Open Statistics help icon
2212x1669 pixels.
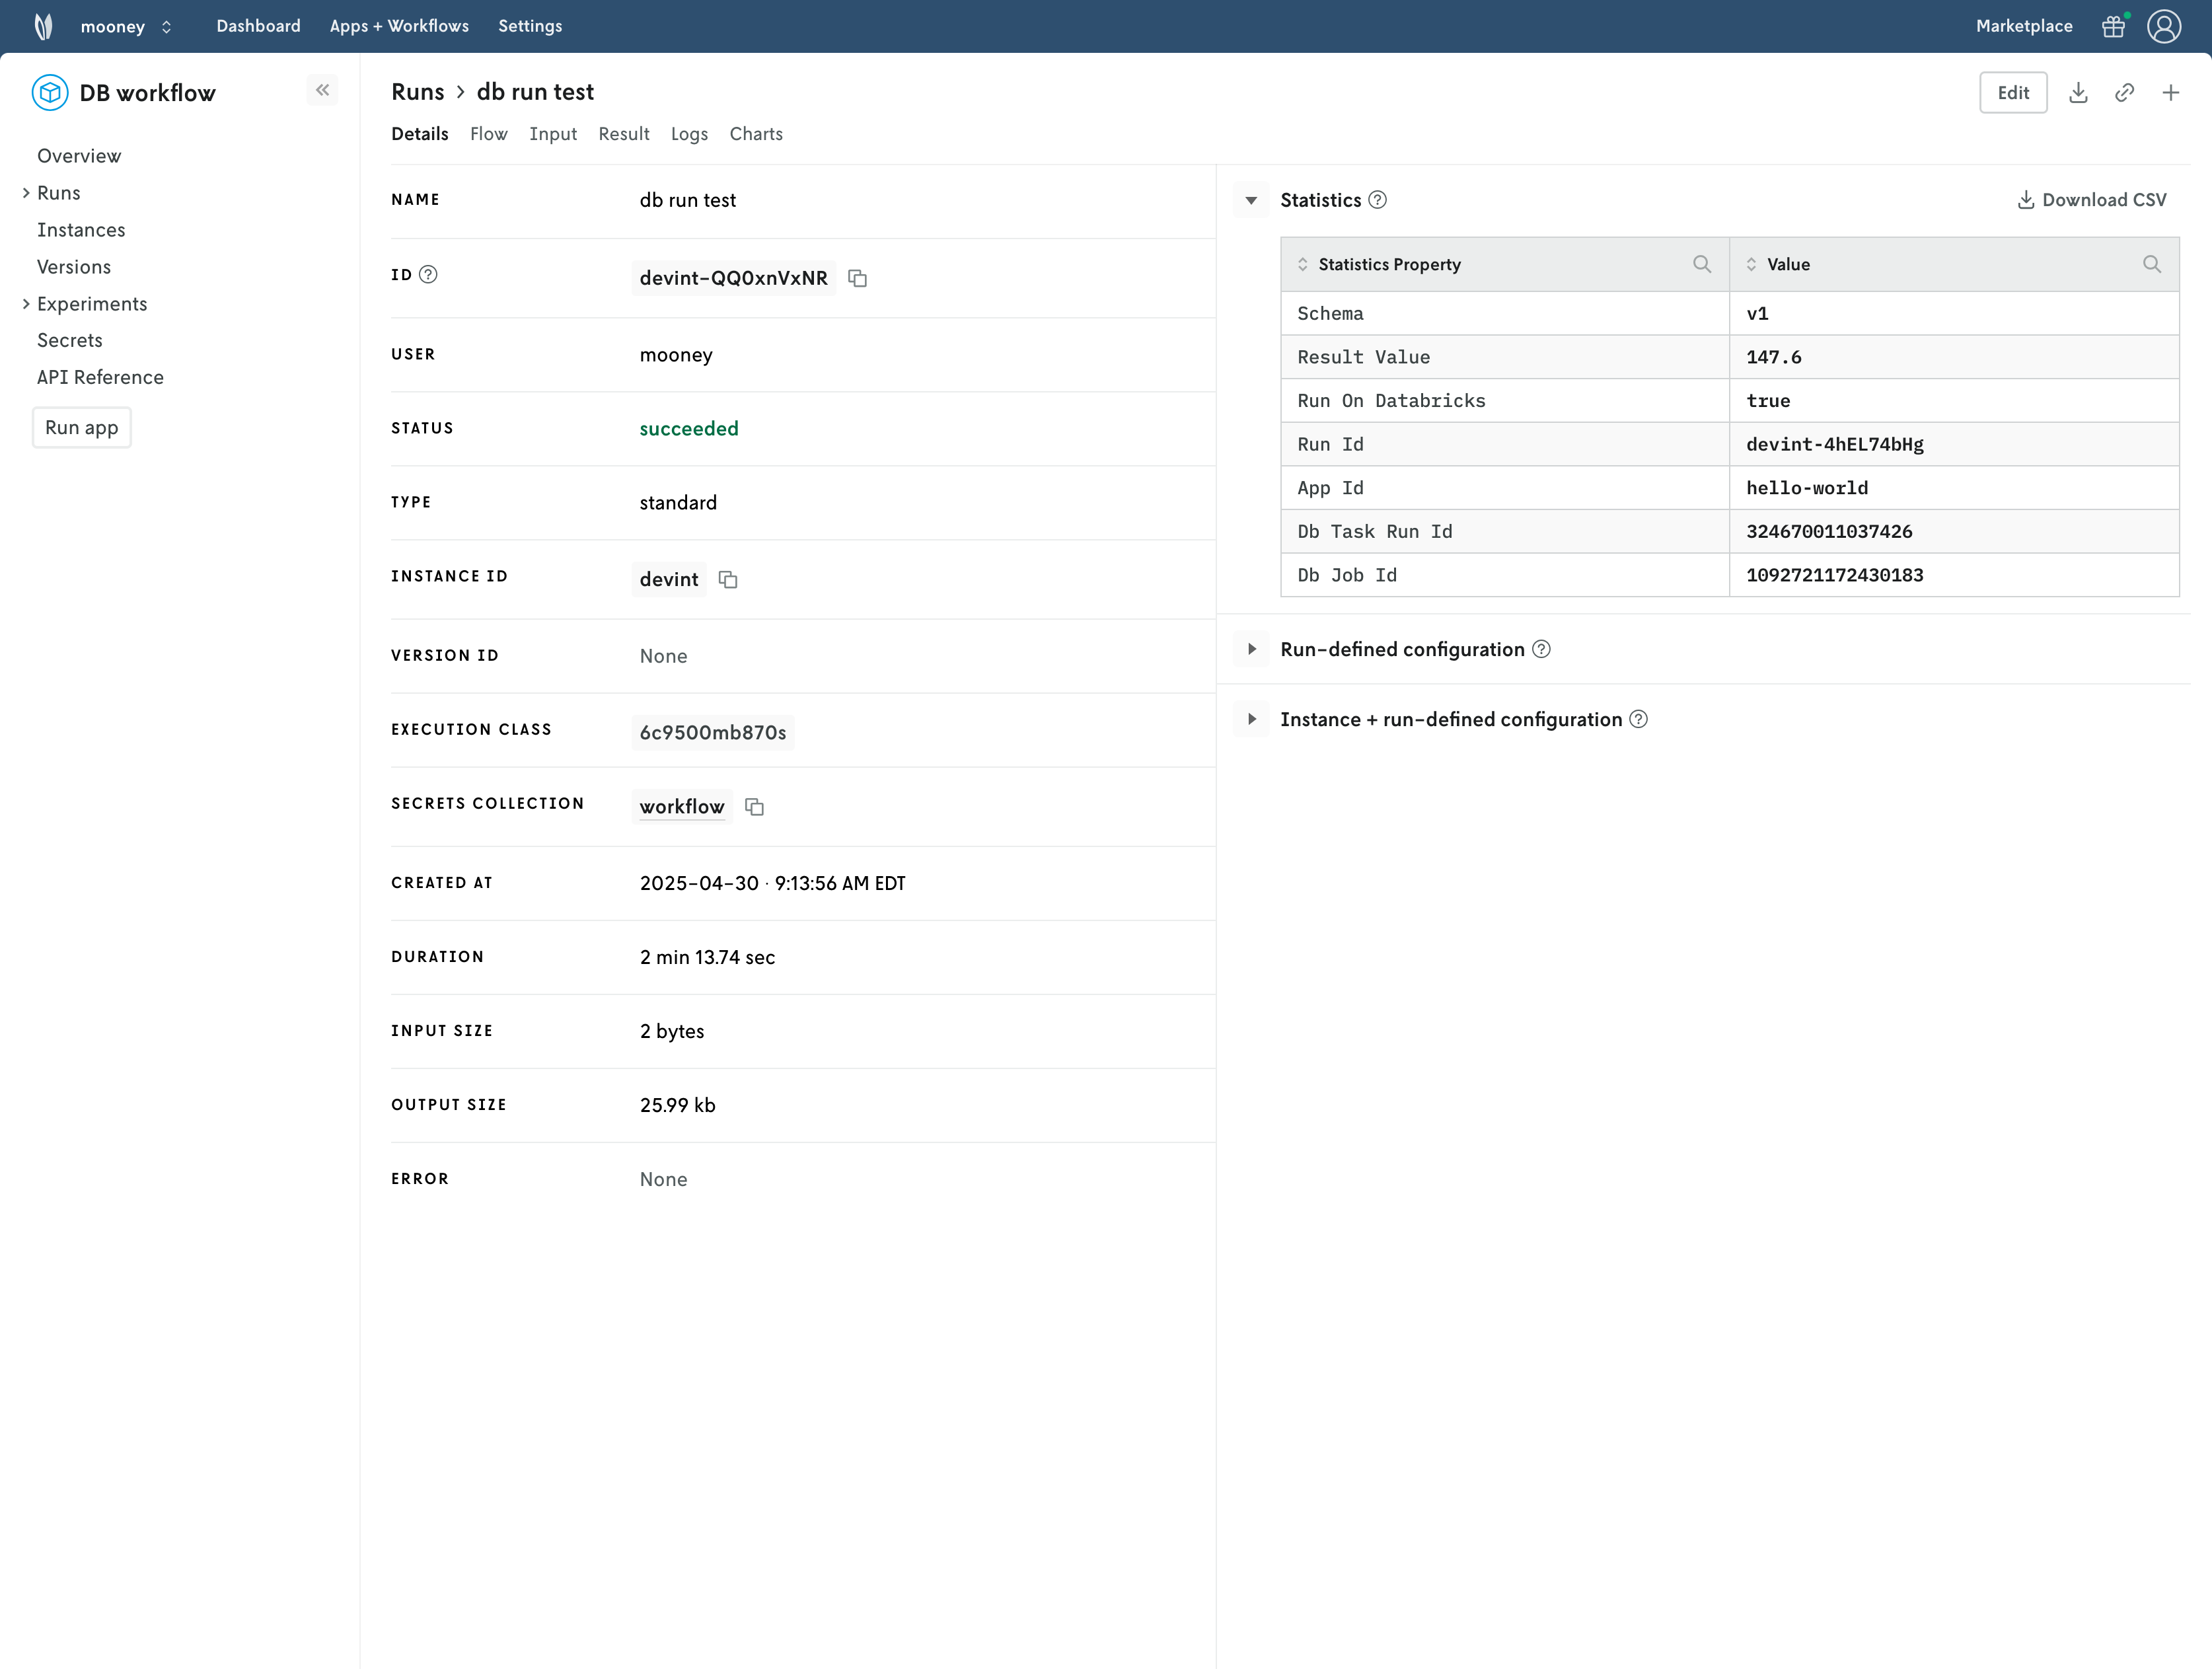pos(1377,200)
